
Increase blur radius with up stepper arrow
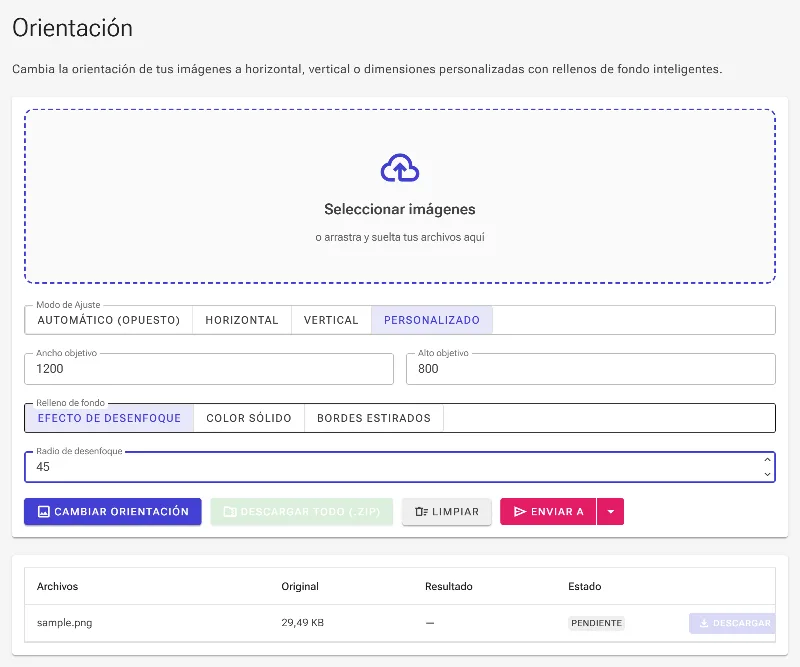point(767,460)
